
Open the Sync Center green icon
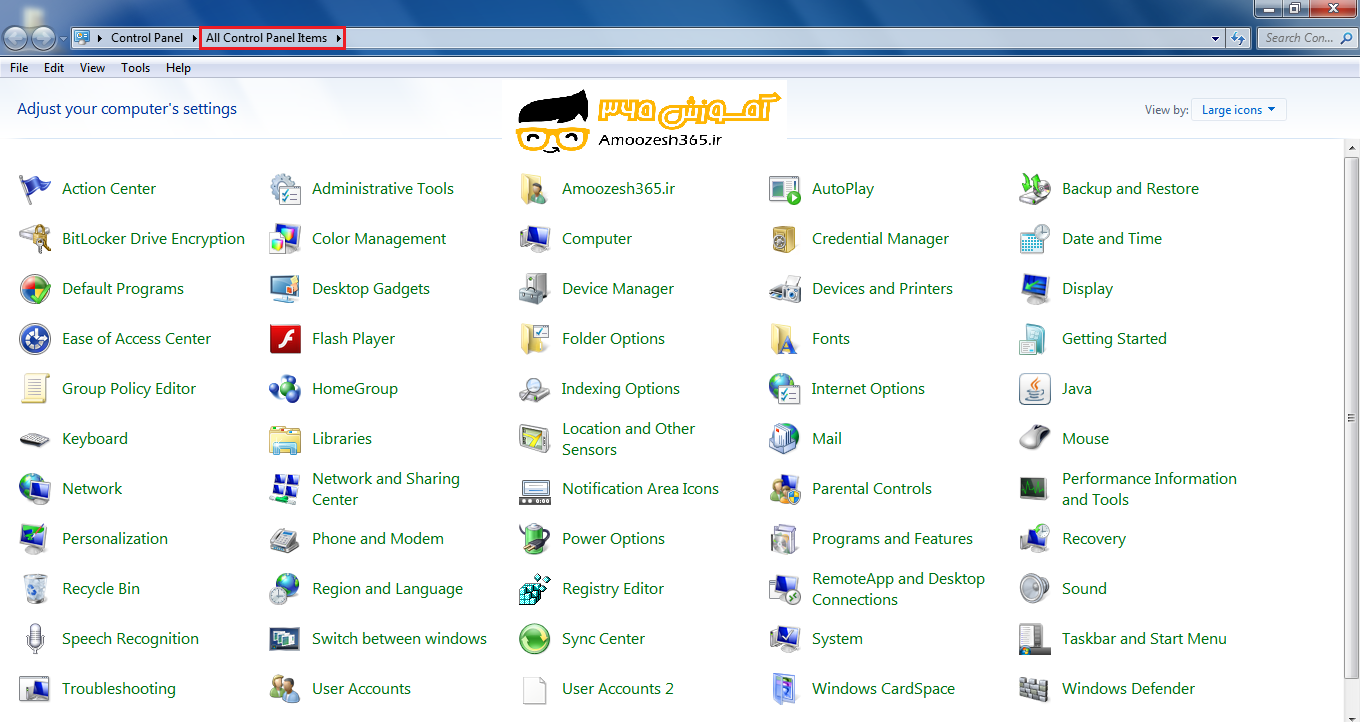[x=535, y=639]
